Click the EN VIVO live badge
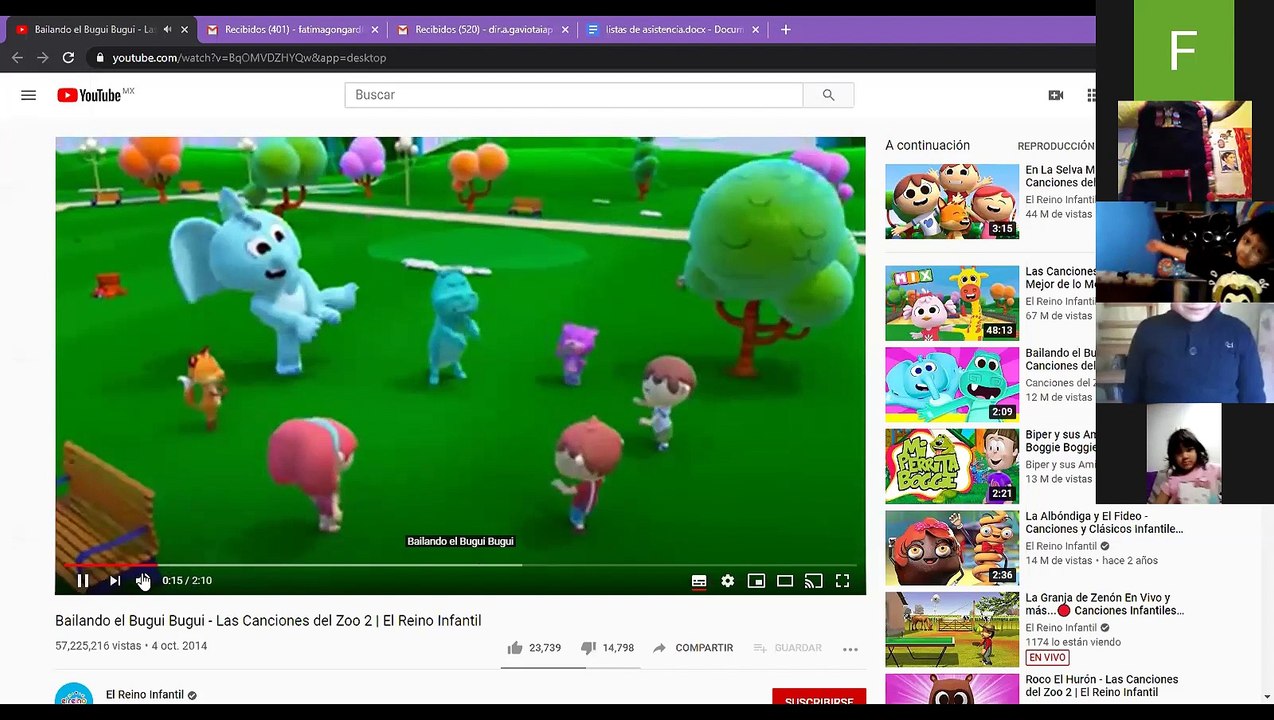Viewport: 1274px width, 720px height. point(1047,657)
